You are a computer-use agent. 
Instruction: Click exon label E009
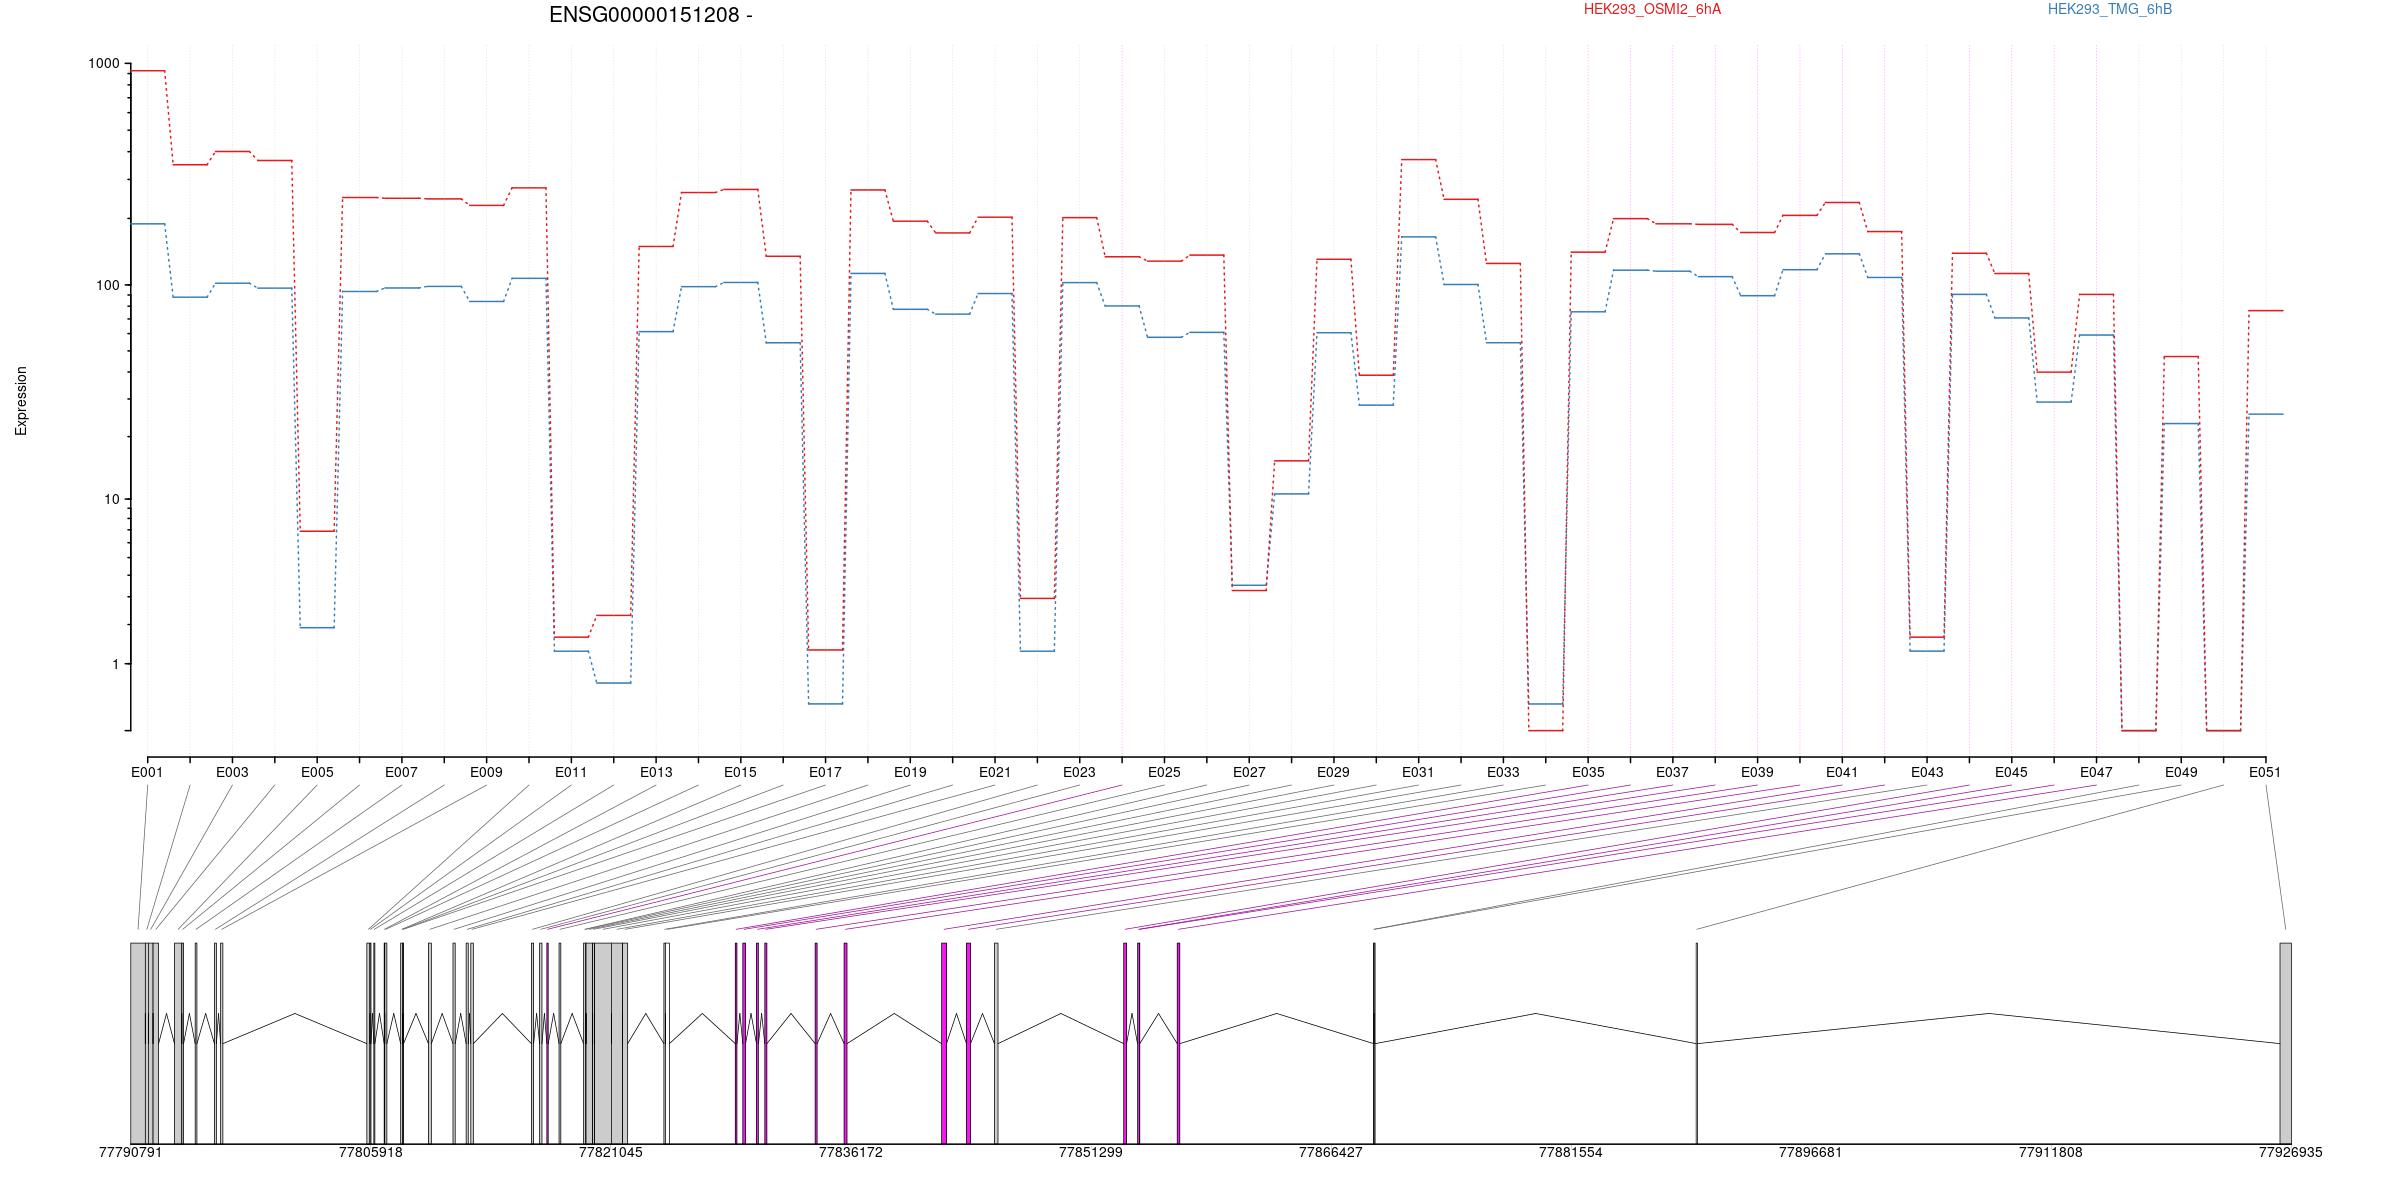pyautogui.click(x=486, y=772)
